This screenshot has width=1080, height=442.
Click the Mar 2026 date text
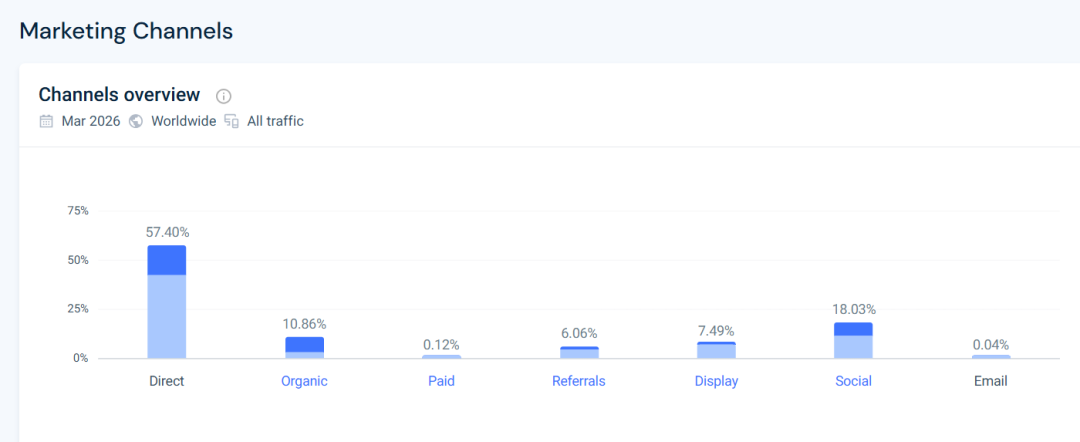(x=91, y=121)
